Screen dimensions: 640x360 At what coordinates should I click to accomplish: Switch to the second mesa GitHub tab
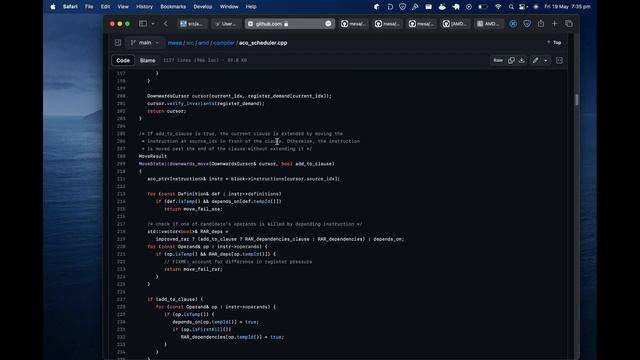387,24
